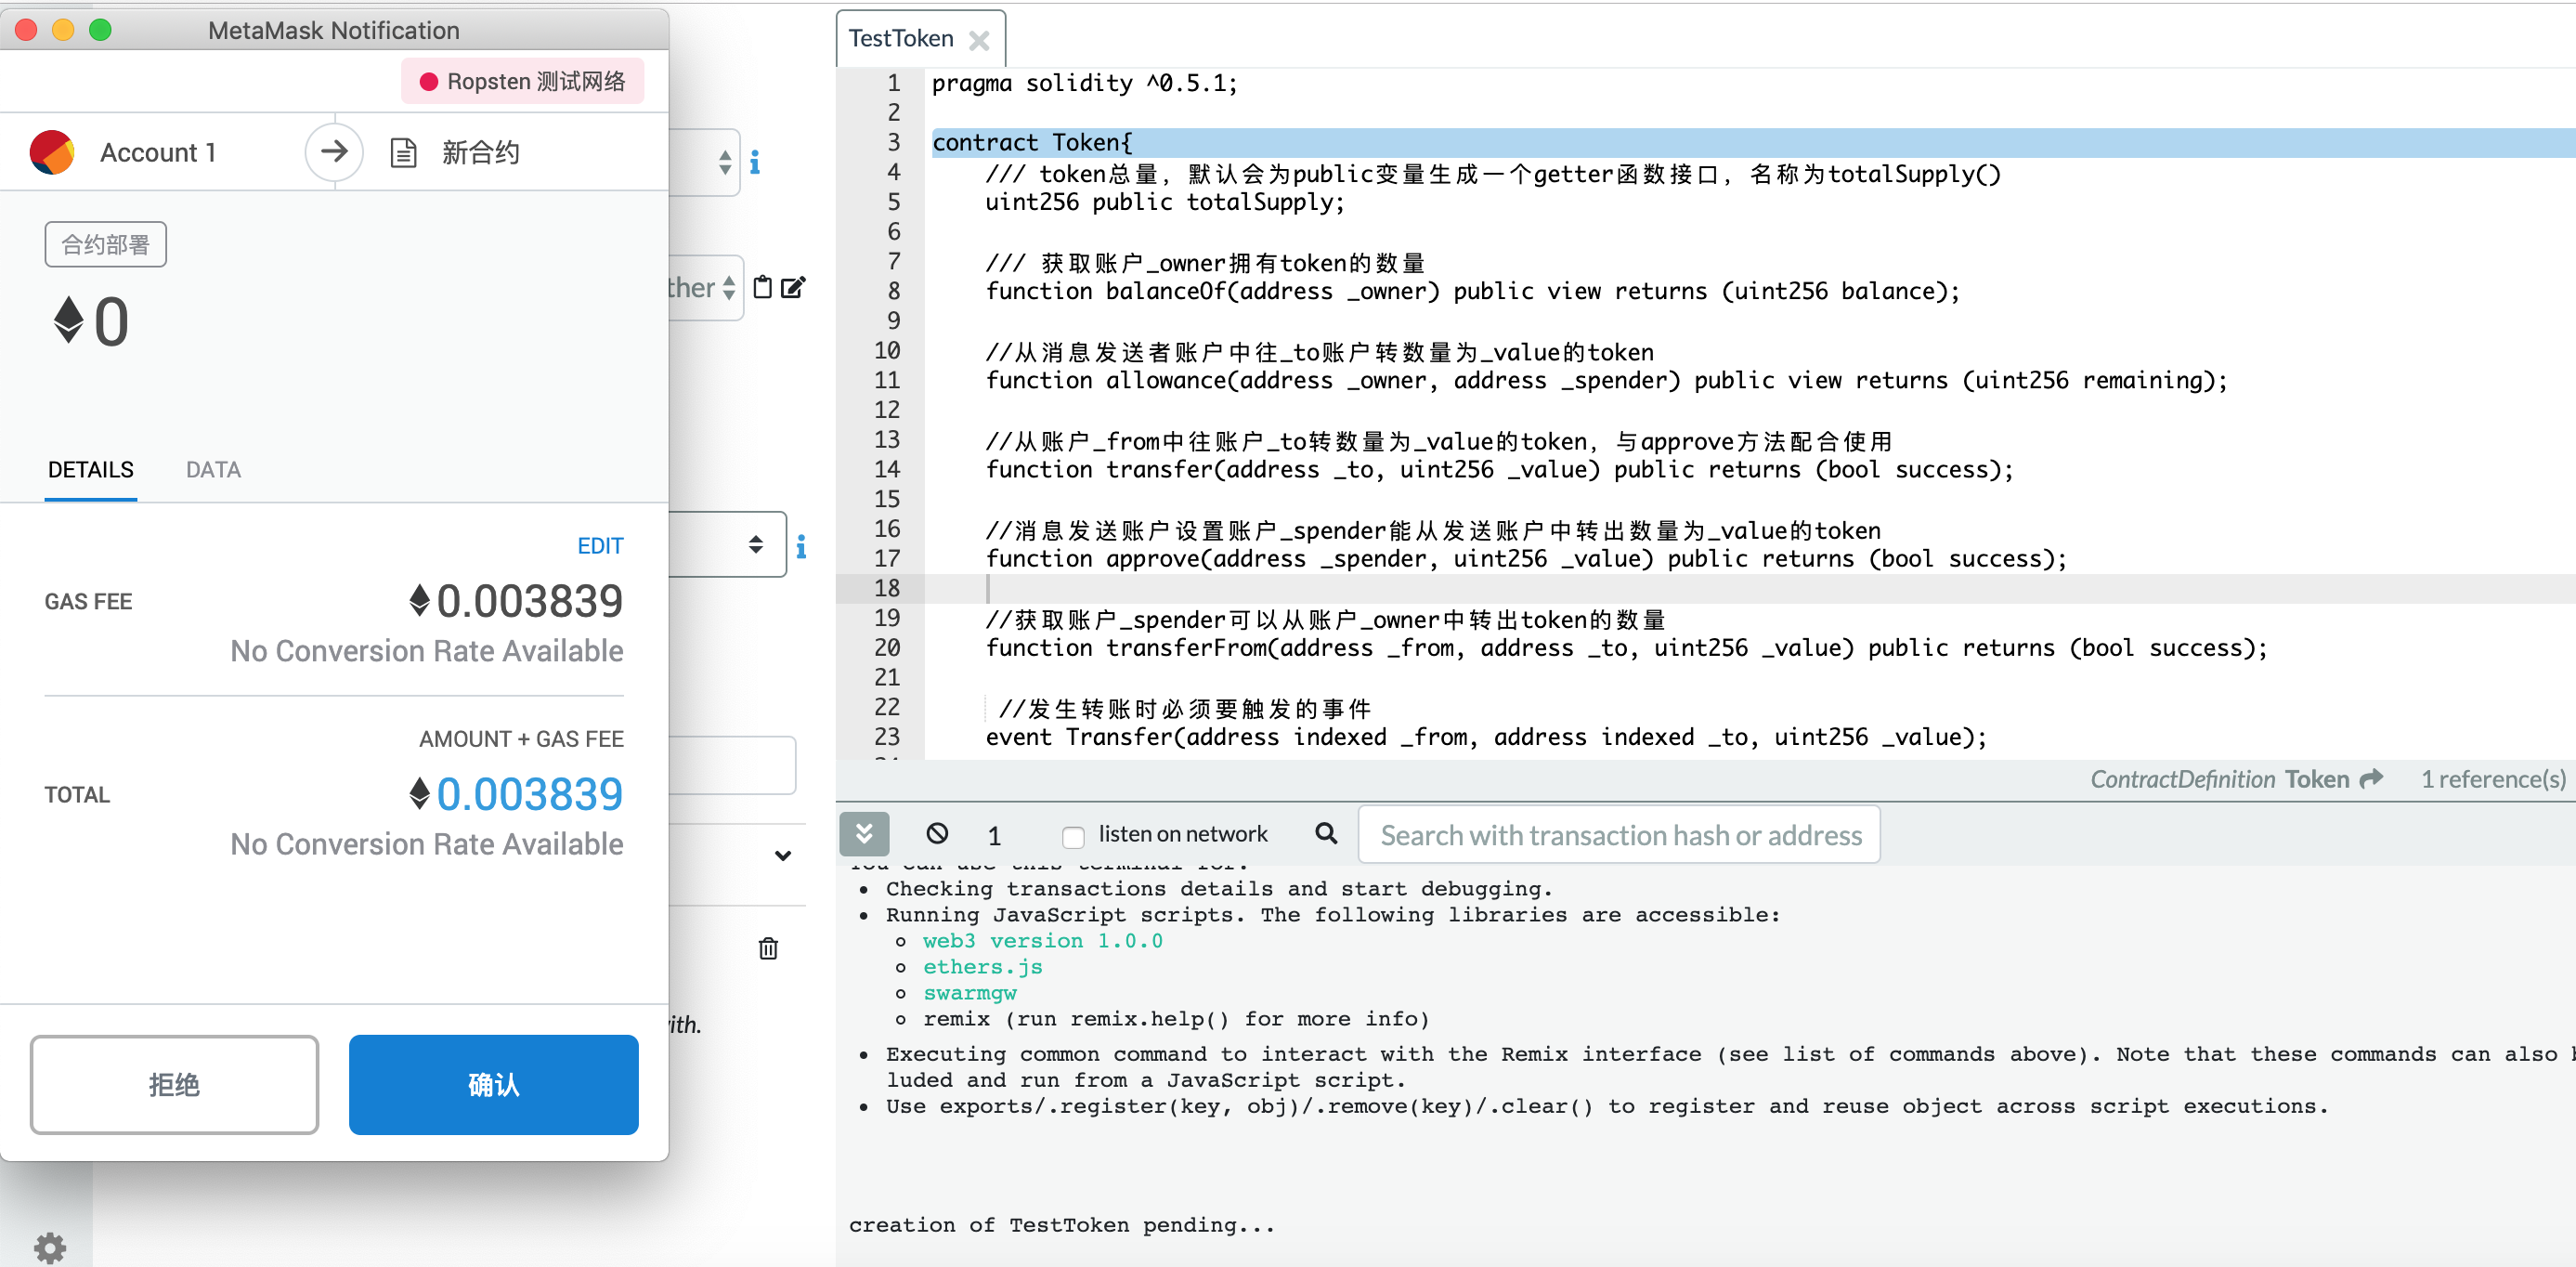Click the Account 1 avatar icon

[x=52, y=153]
